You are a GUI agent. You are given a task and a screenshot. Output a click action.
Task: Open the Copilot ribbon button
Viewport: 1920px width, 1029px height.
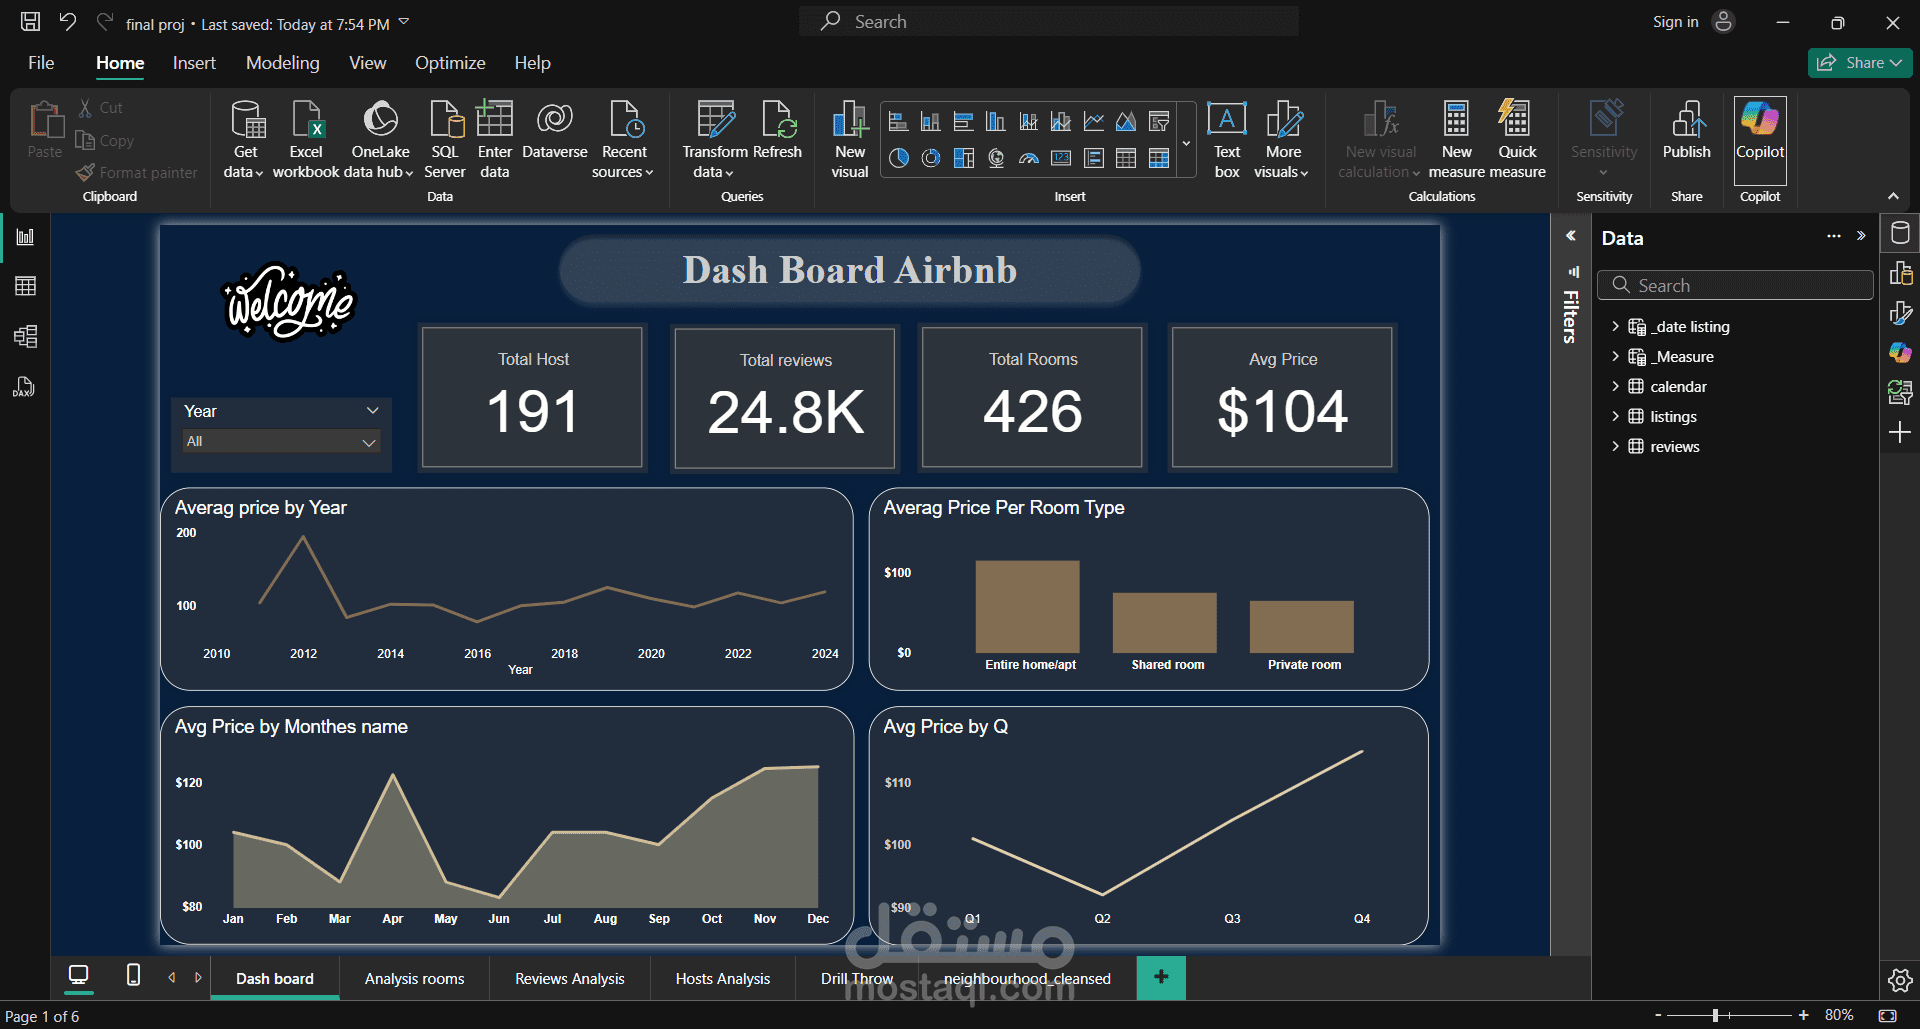point(1760,139)
